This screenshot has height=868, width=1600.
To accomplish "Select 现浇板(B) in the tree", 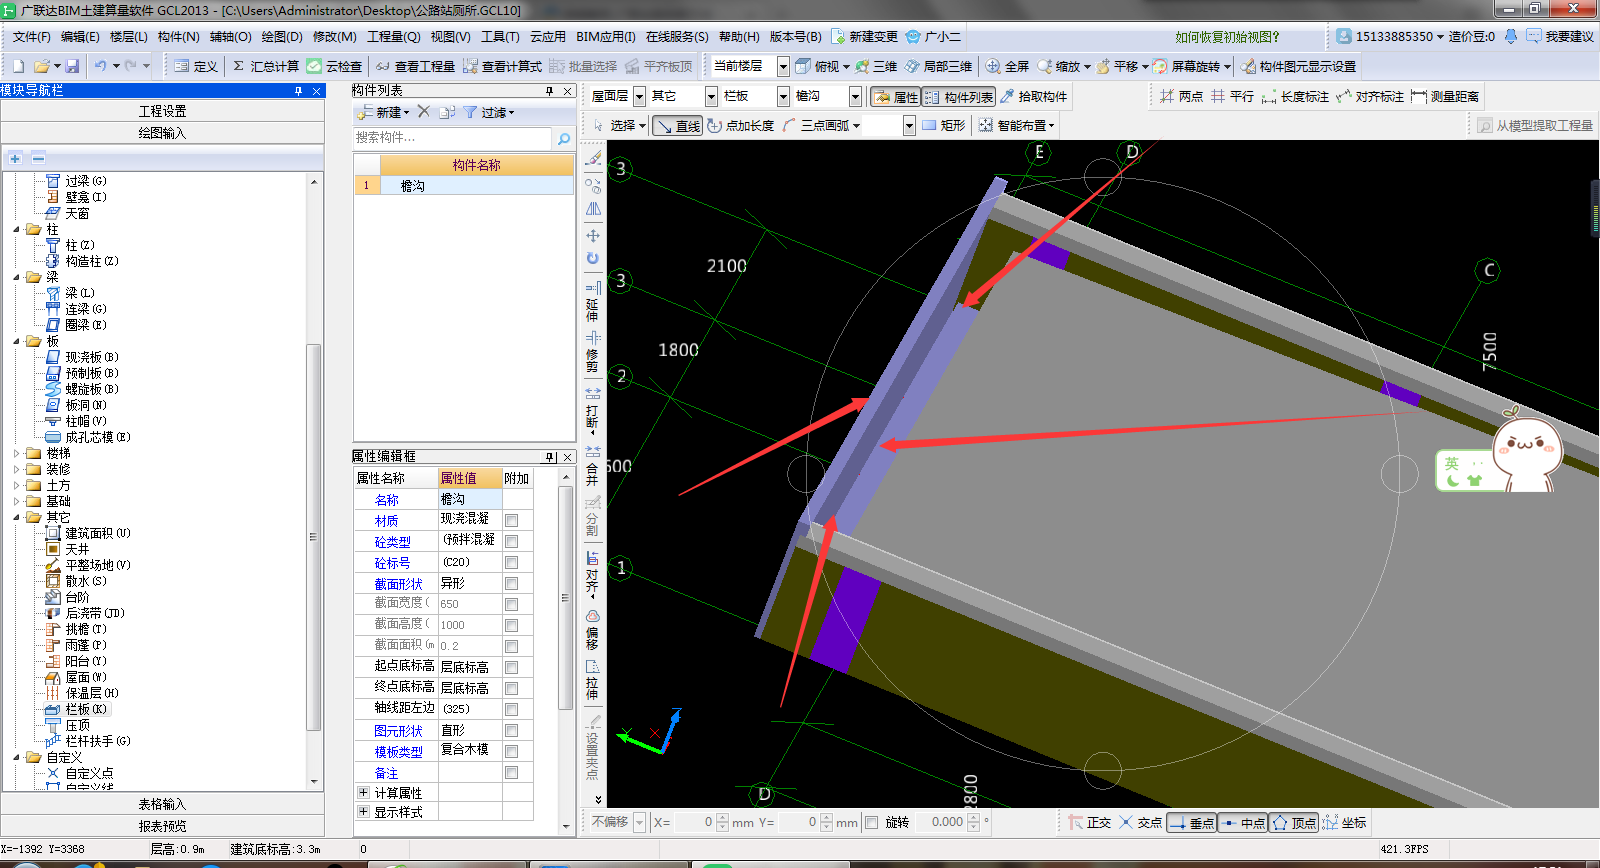I will 92,357.
